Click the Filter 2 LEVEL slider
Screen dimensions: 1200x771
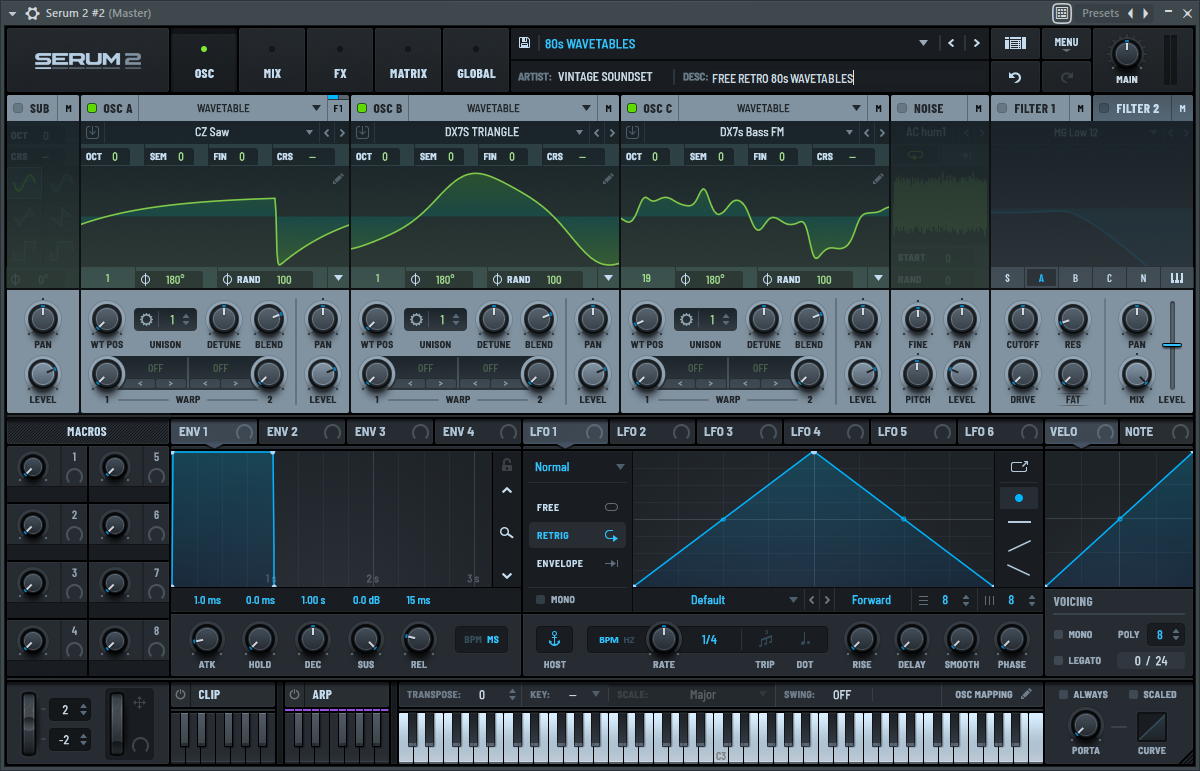pos(1172,345)
